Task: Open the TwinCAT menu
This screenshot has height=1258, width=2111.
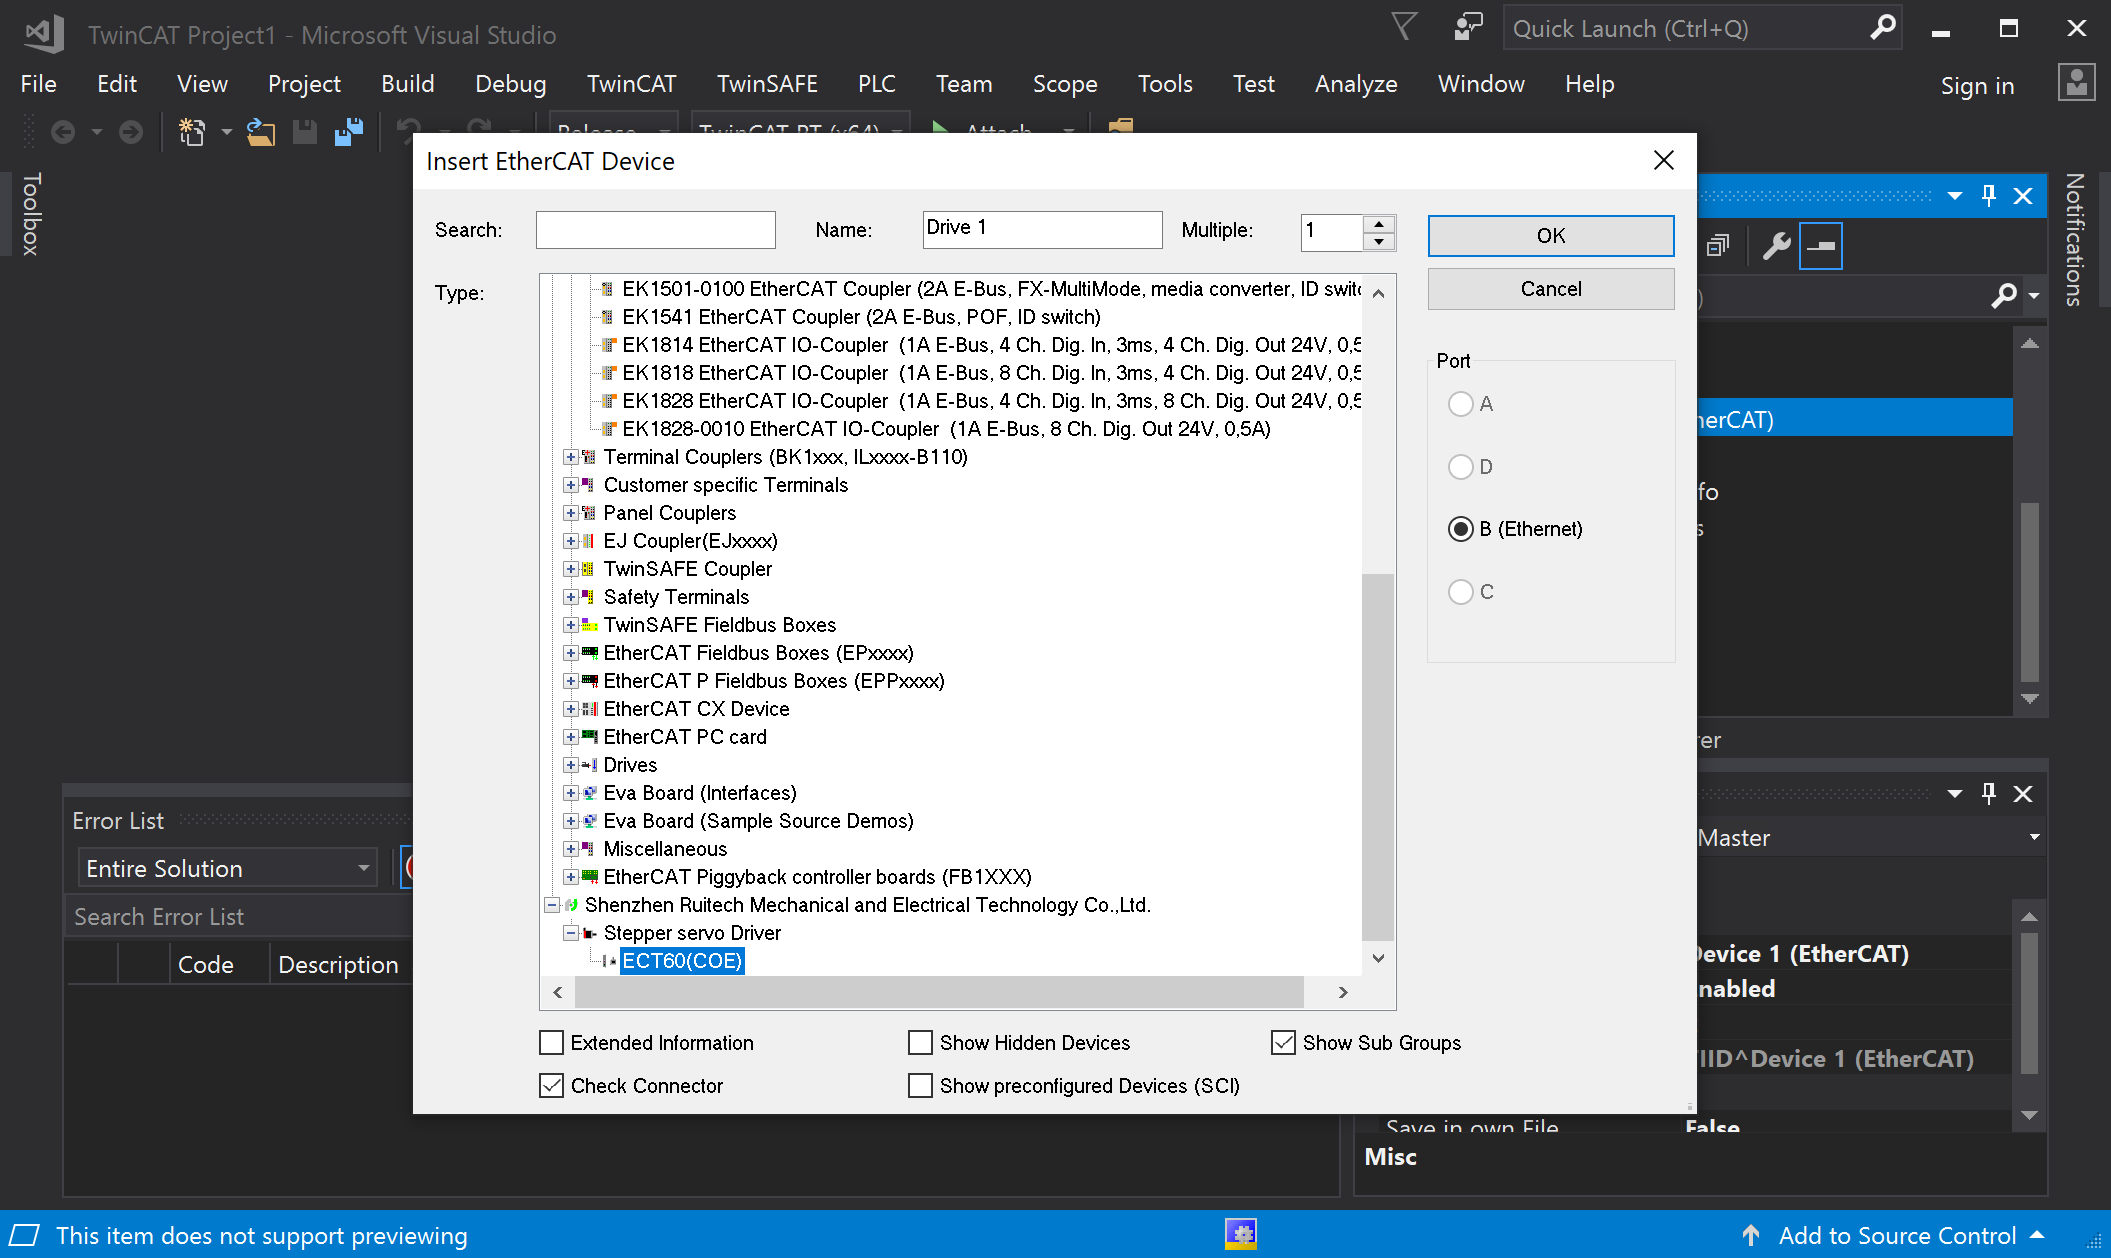Action: pyautogui.click(x=631, y=84)
